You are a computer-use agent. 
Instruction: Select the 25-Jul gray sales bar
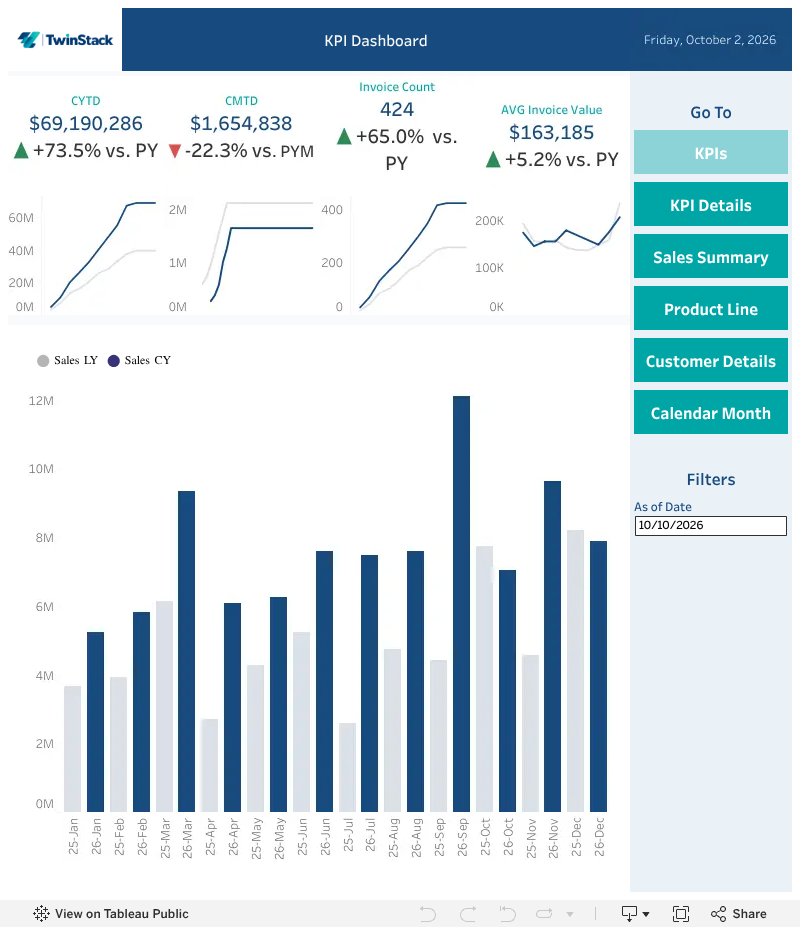pos(348,767)
